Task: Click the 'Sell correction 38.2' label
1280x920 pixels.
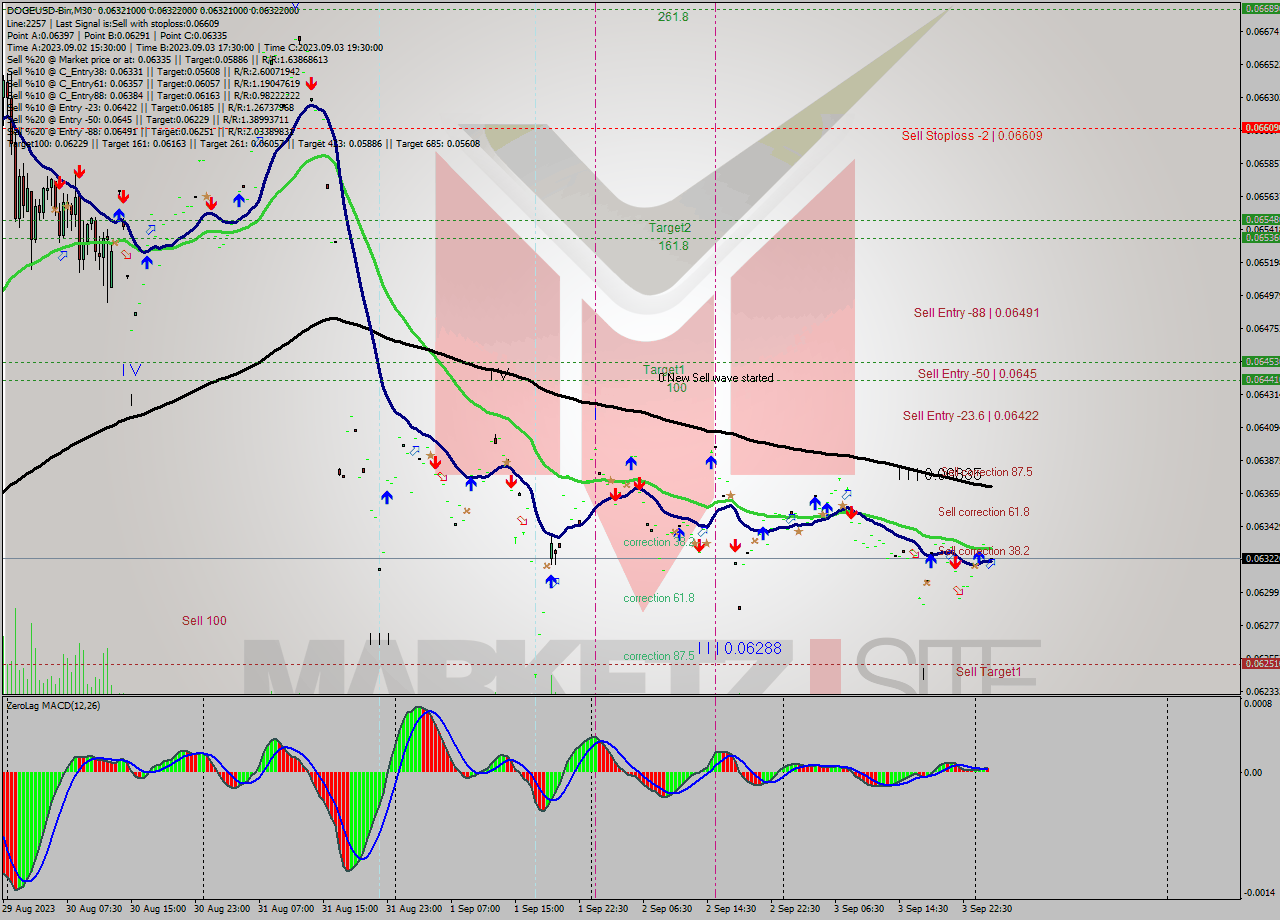Action: point(985,551)
